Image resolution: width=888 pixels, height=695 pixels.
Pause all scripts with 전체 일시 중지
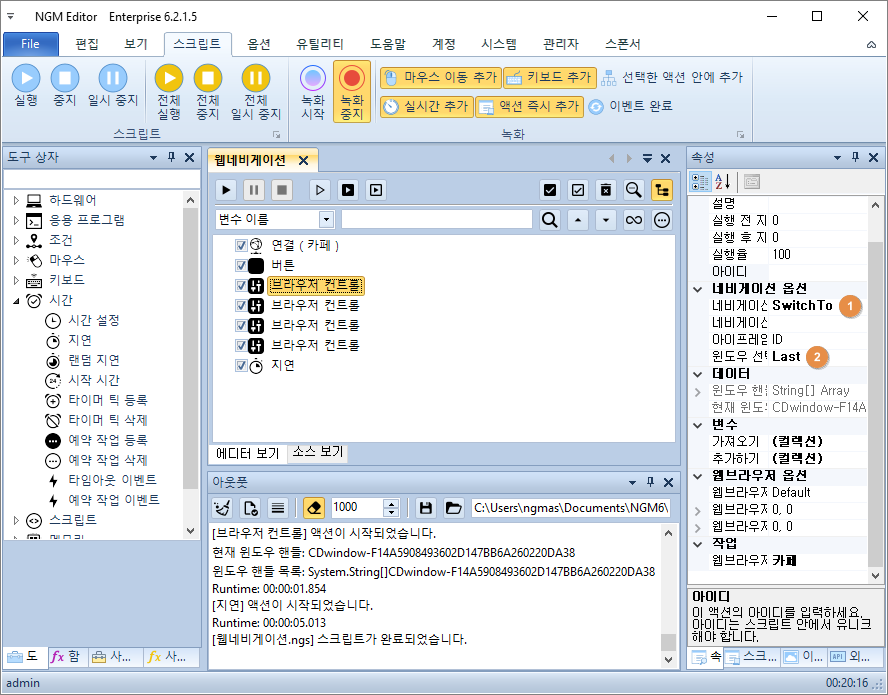tap(255, 92)
